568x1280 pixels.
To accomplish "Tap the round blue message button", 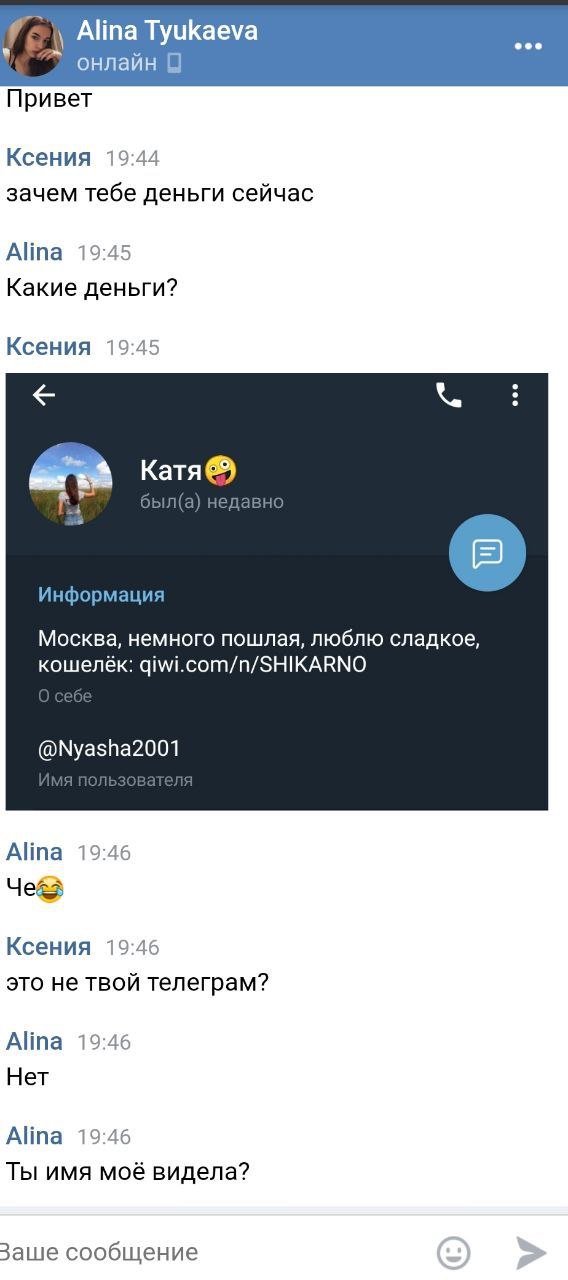I will click(487, 553).
